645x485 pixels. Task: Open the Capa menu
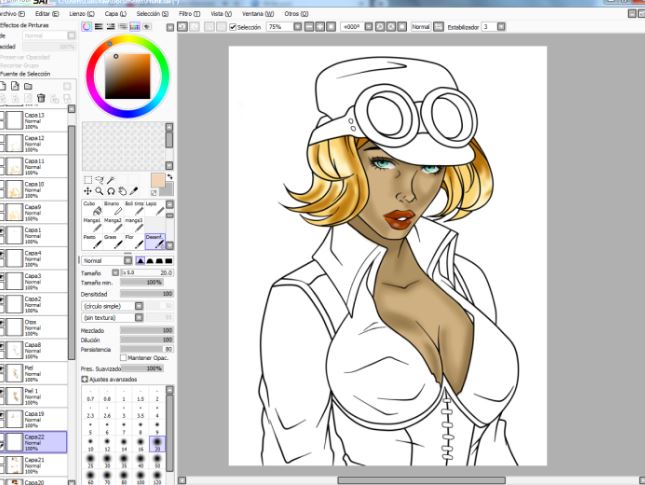click(115, 14)
